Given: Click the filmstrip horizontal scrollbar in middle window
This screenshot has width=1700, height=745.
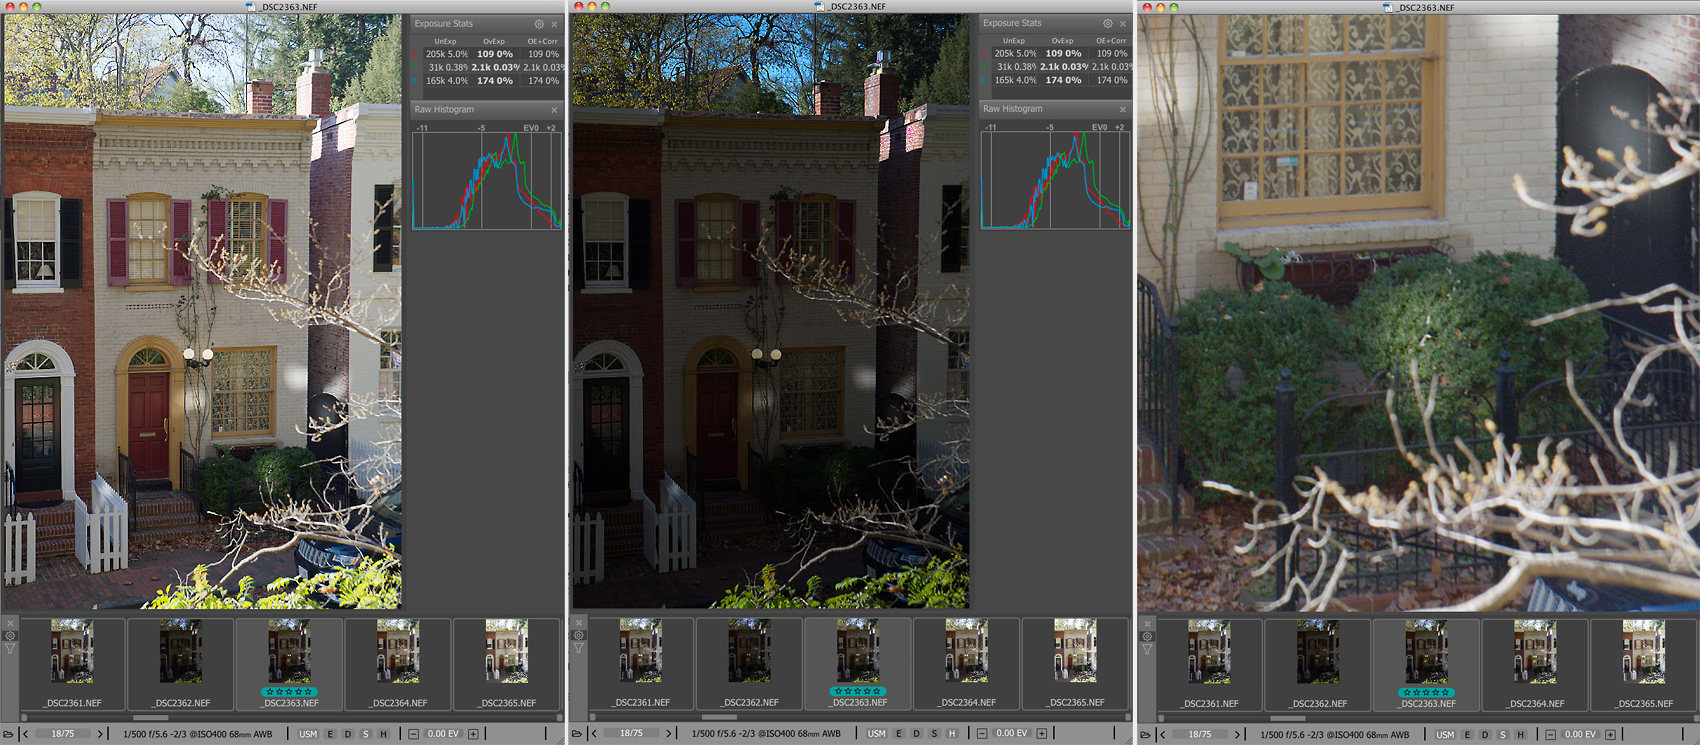Looking at the screenshot, I should click(x=720, y=717).
